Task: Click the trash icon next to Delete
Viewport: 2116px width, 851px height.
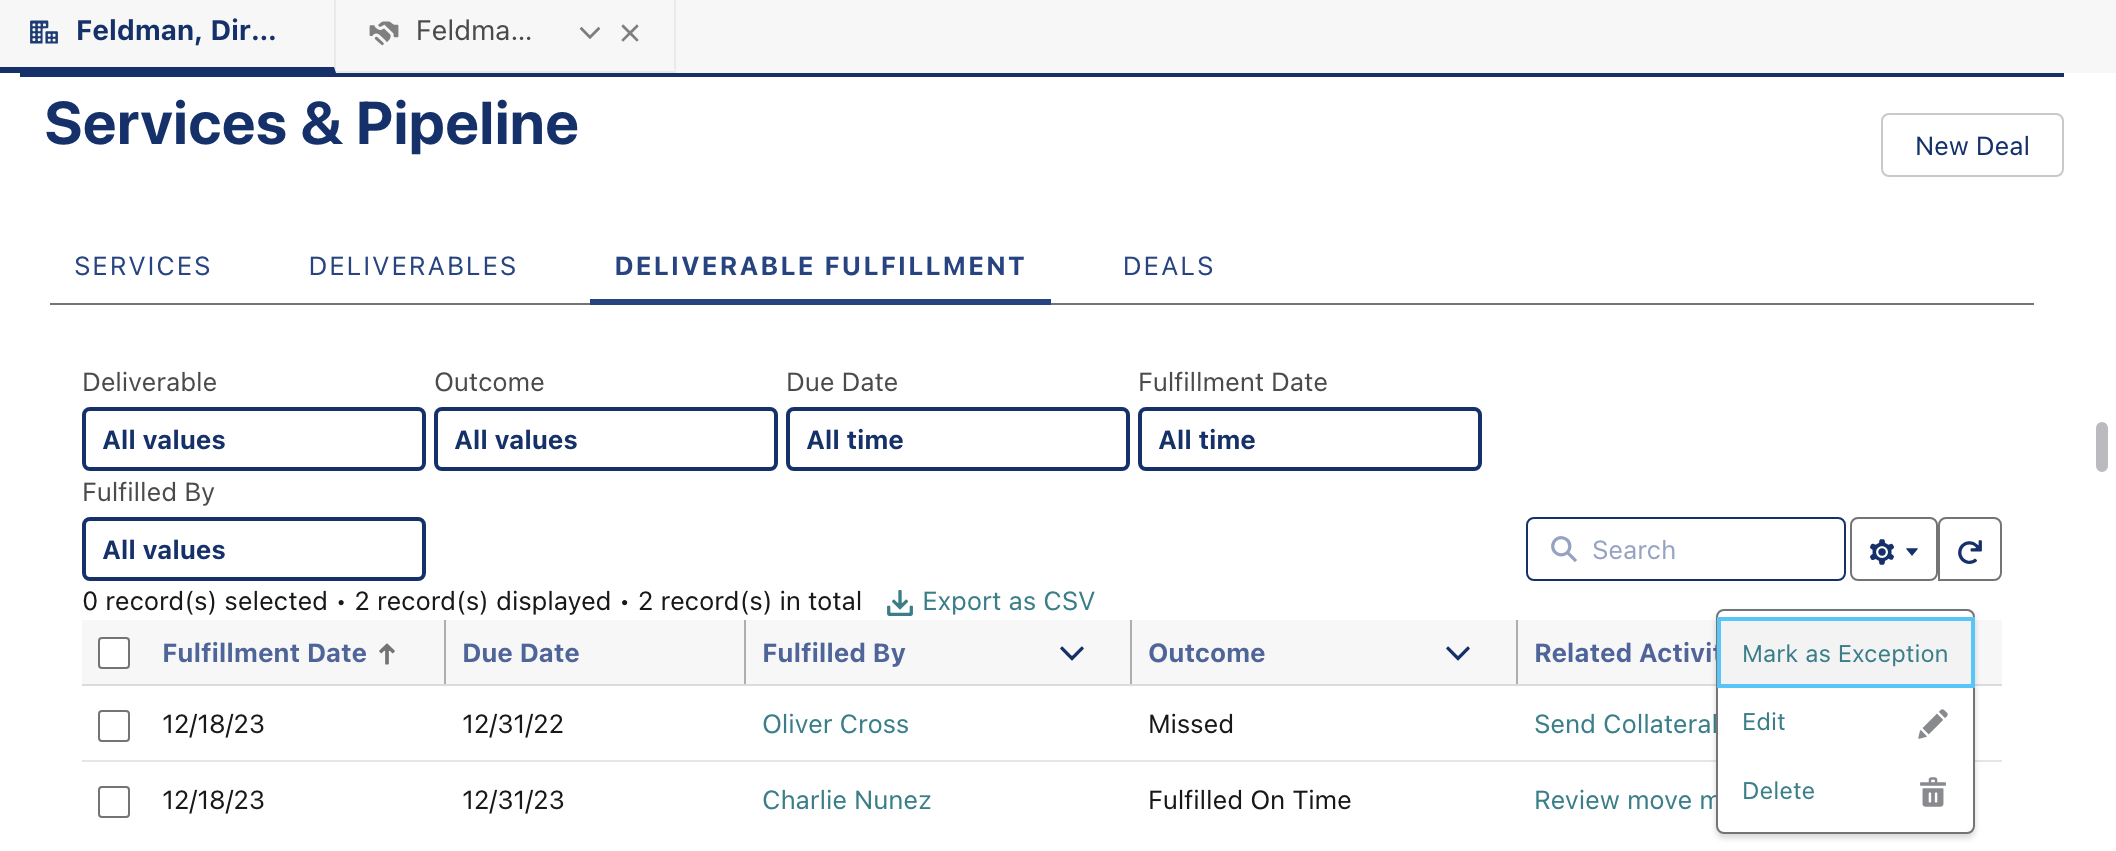Action: tap(1932, 792)
